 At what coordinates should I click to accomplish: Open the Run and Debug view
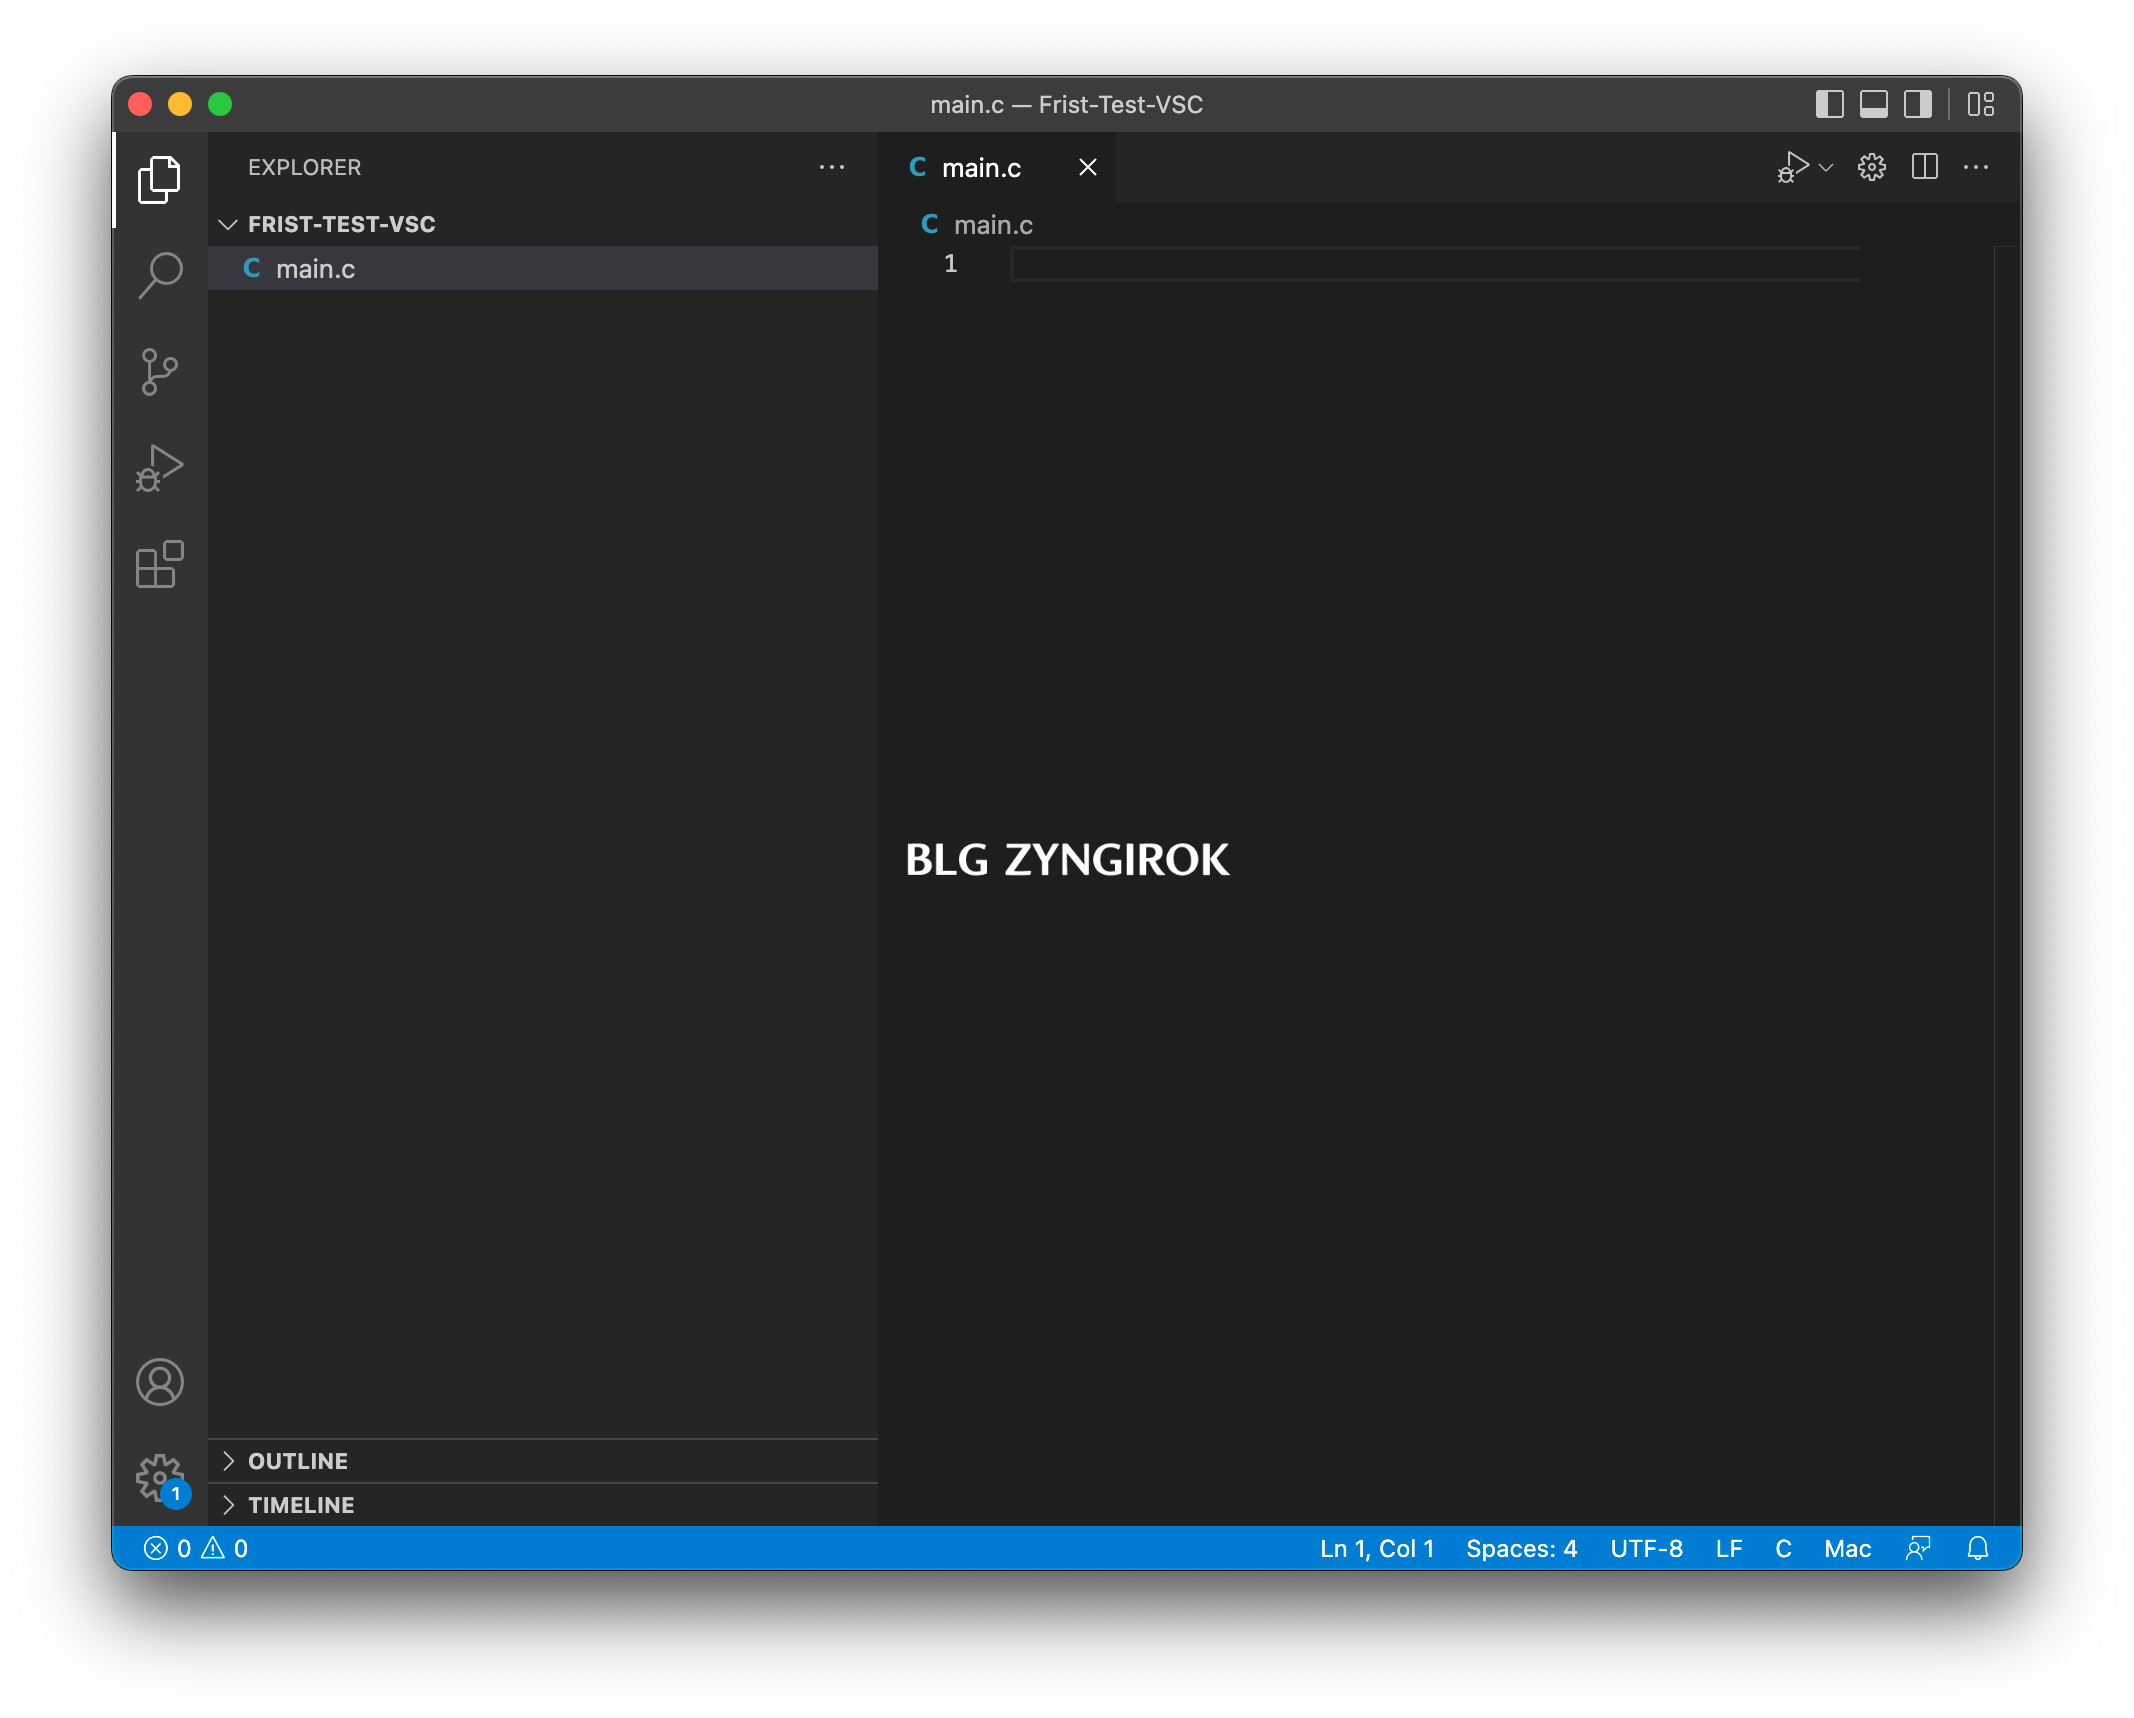coord(160,468)
